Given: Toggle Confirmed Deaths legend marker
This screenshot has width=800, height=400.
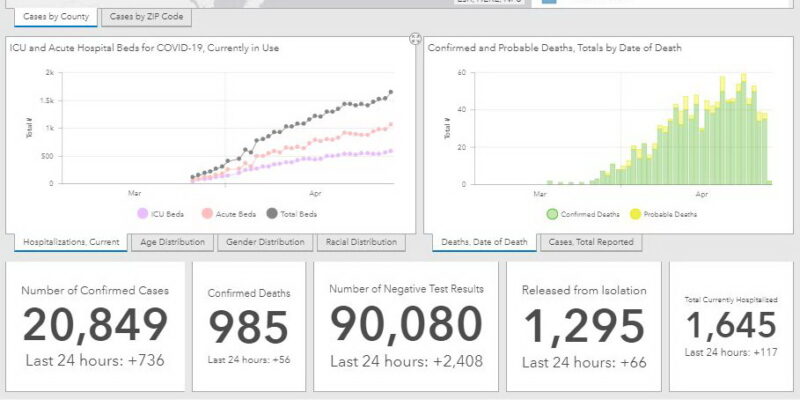Looking at the screenshot, I should coord(552,213).
